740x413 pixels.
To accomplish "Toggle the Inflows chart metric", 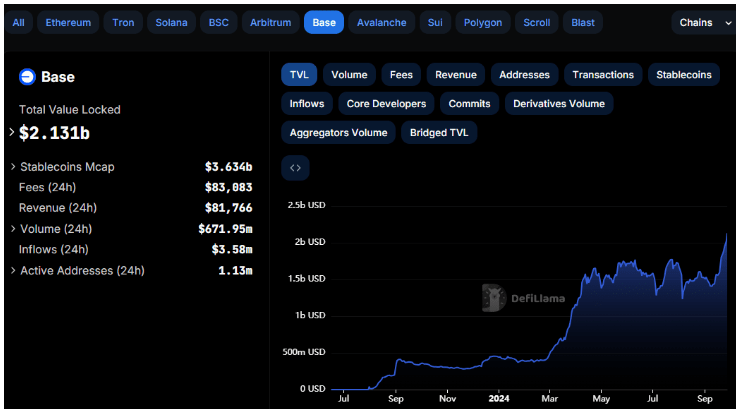I will click(x=307, y=104).
